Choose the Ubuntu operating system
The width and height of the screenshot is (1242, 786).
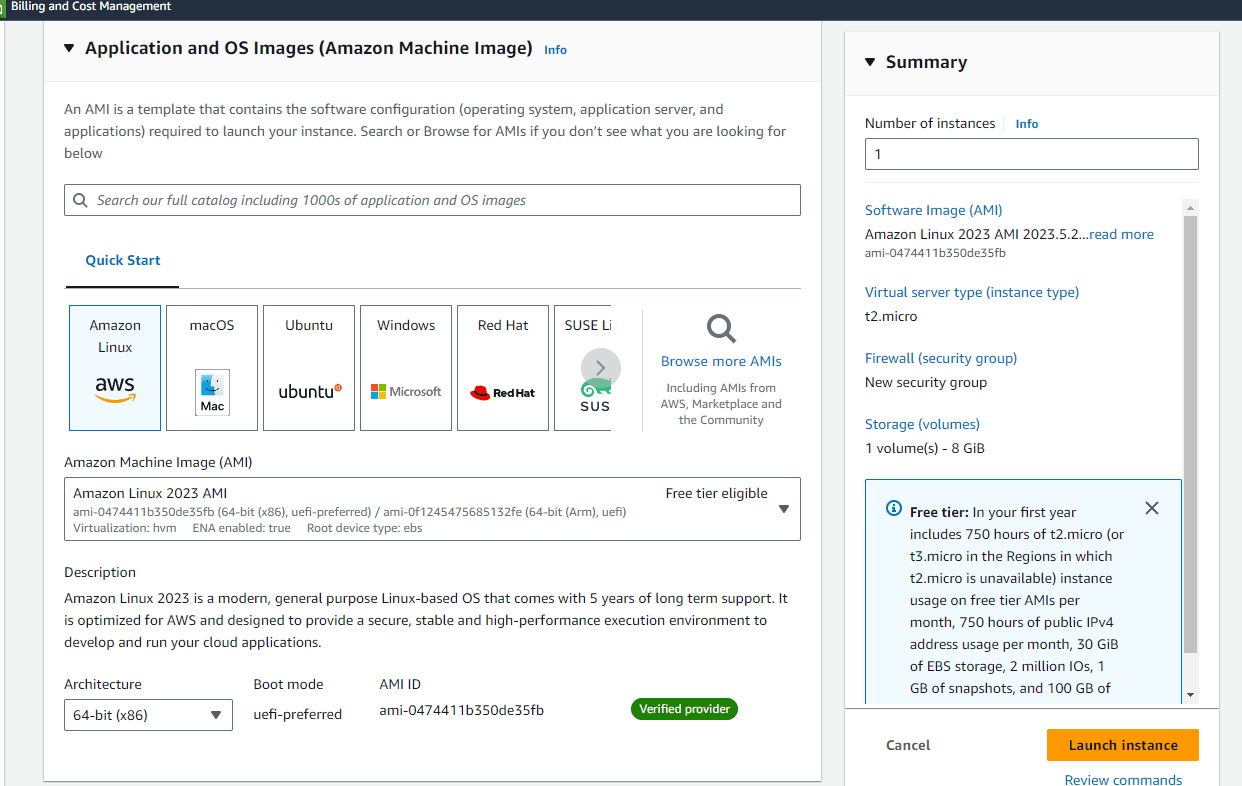point(308,367)
